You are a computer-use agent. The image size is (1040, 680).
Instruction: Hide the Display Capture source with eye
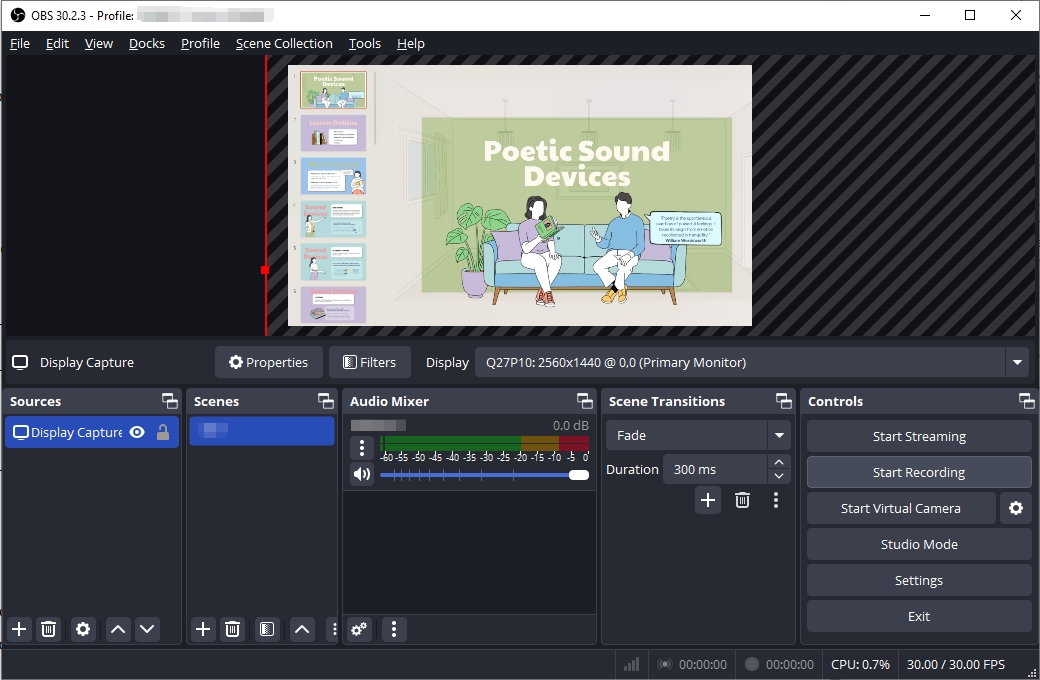137,433
